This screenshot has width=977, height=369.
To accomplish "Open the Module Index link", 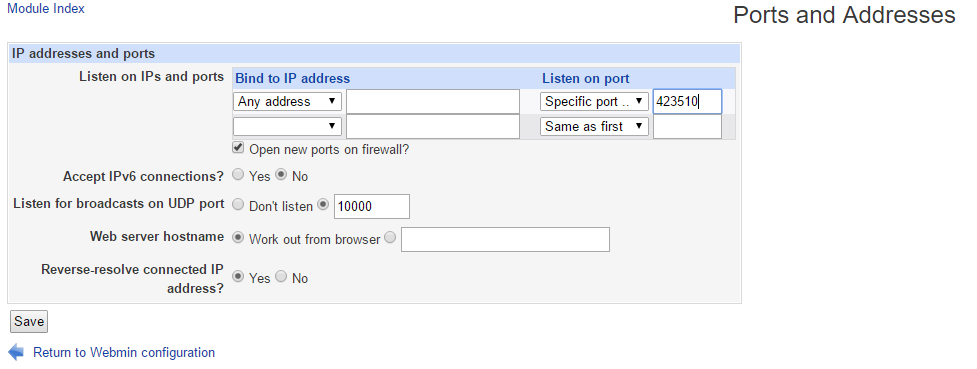I will 45,9.
